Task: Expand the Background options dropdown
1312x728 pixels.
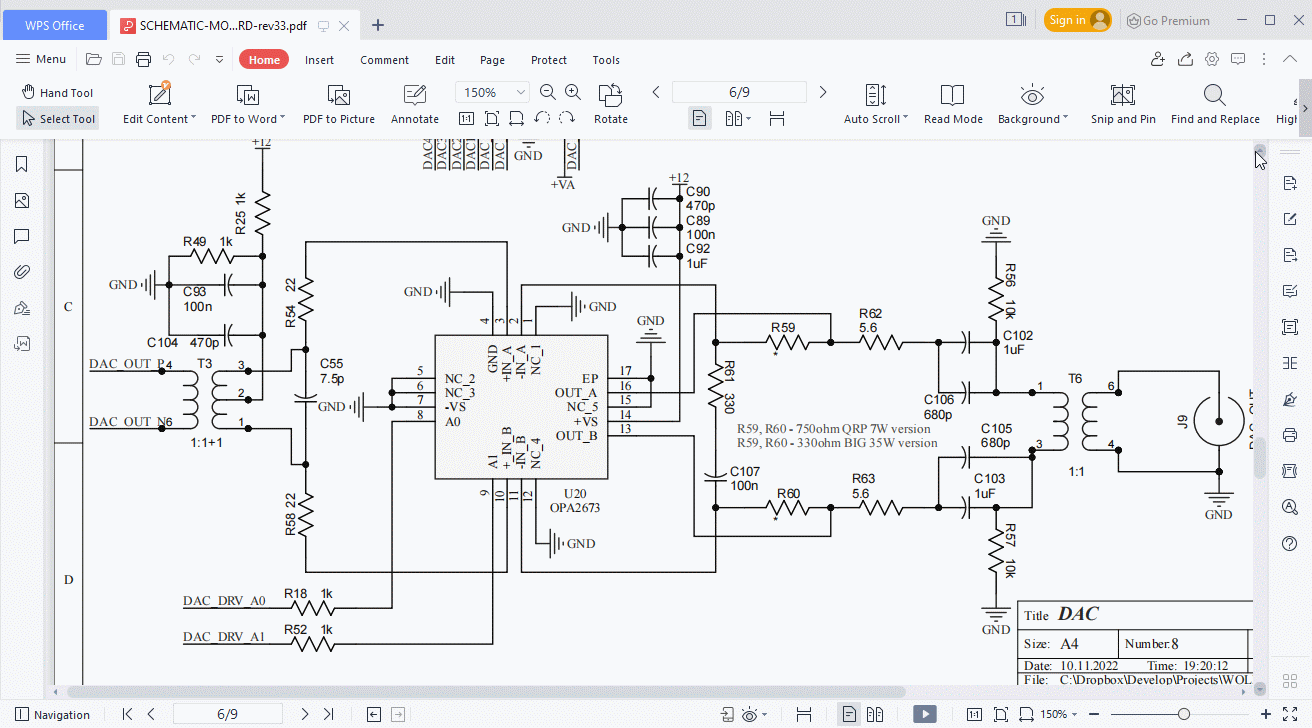Action: pos(1032,105)
